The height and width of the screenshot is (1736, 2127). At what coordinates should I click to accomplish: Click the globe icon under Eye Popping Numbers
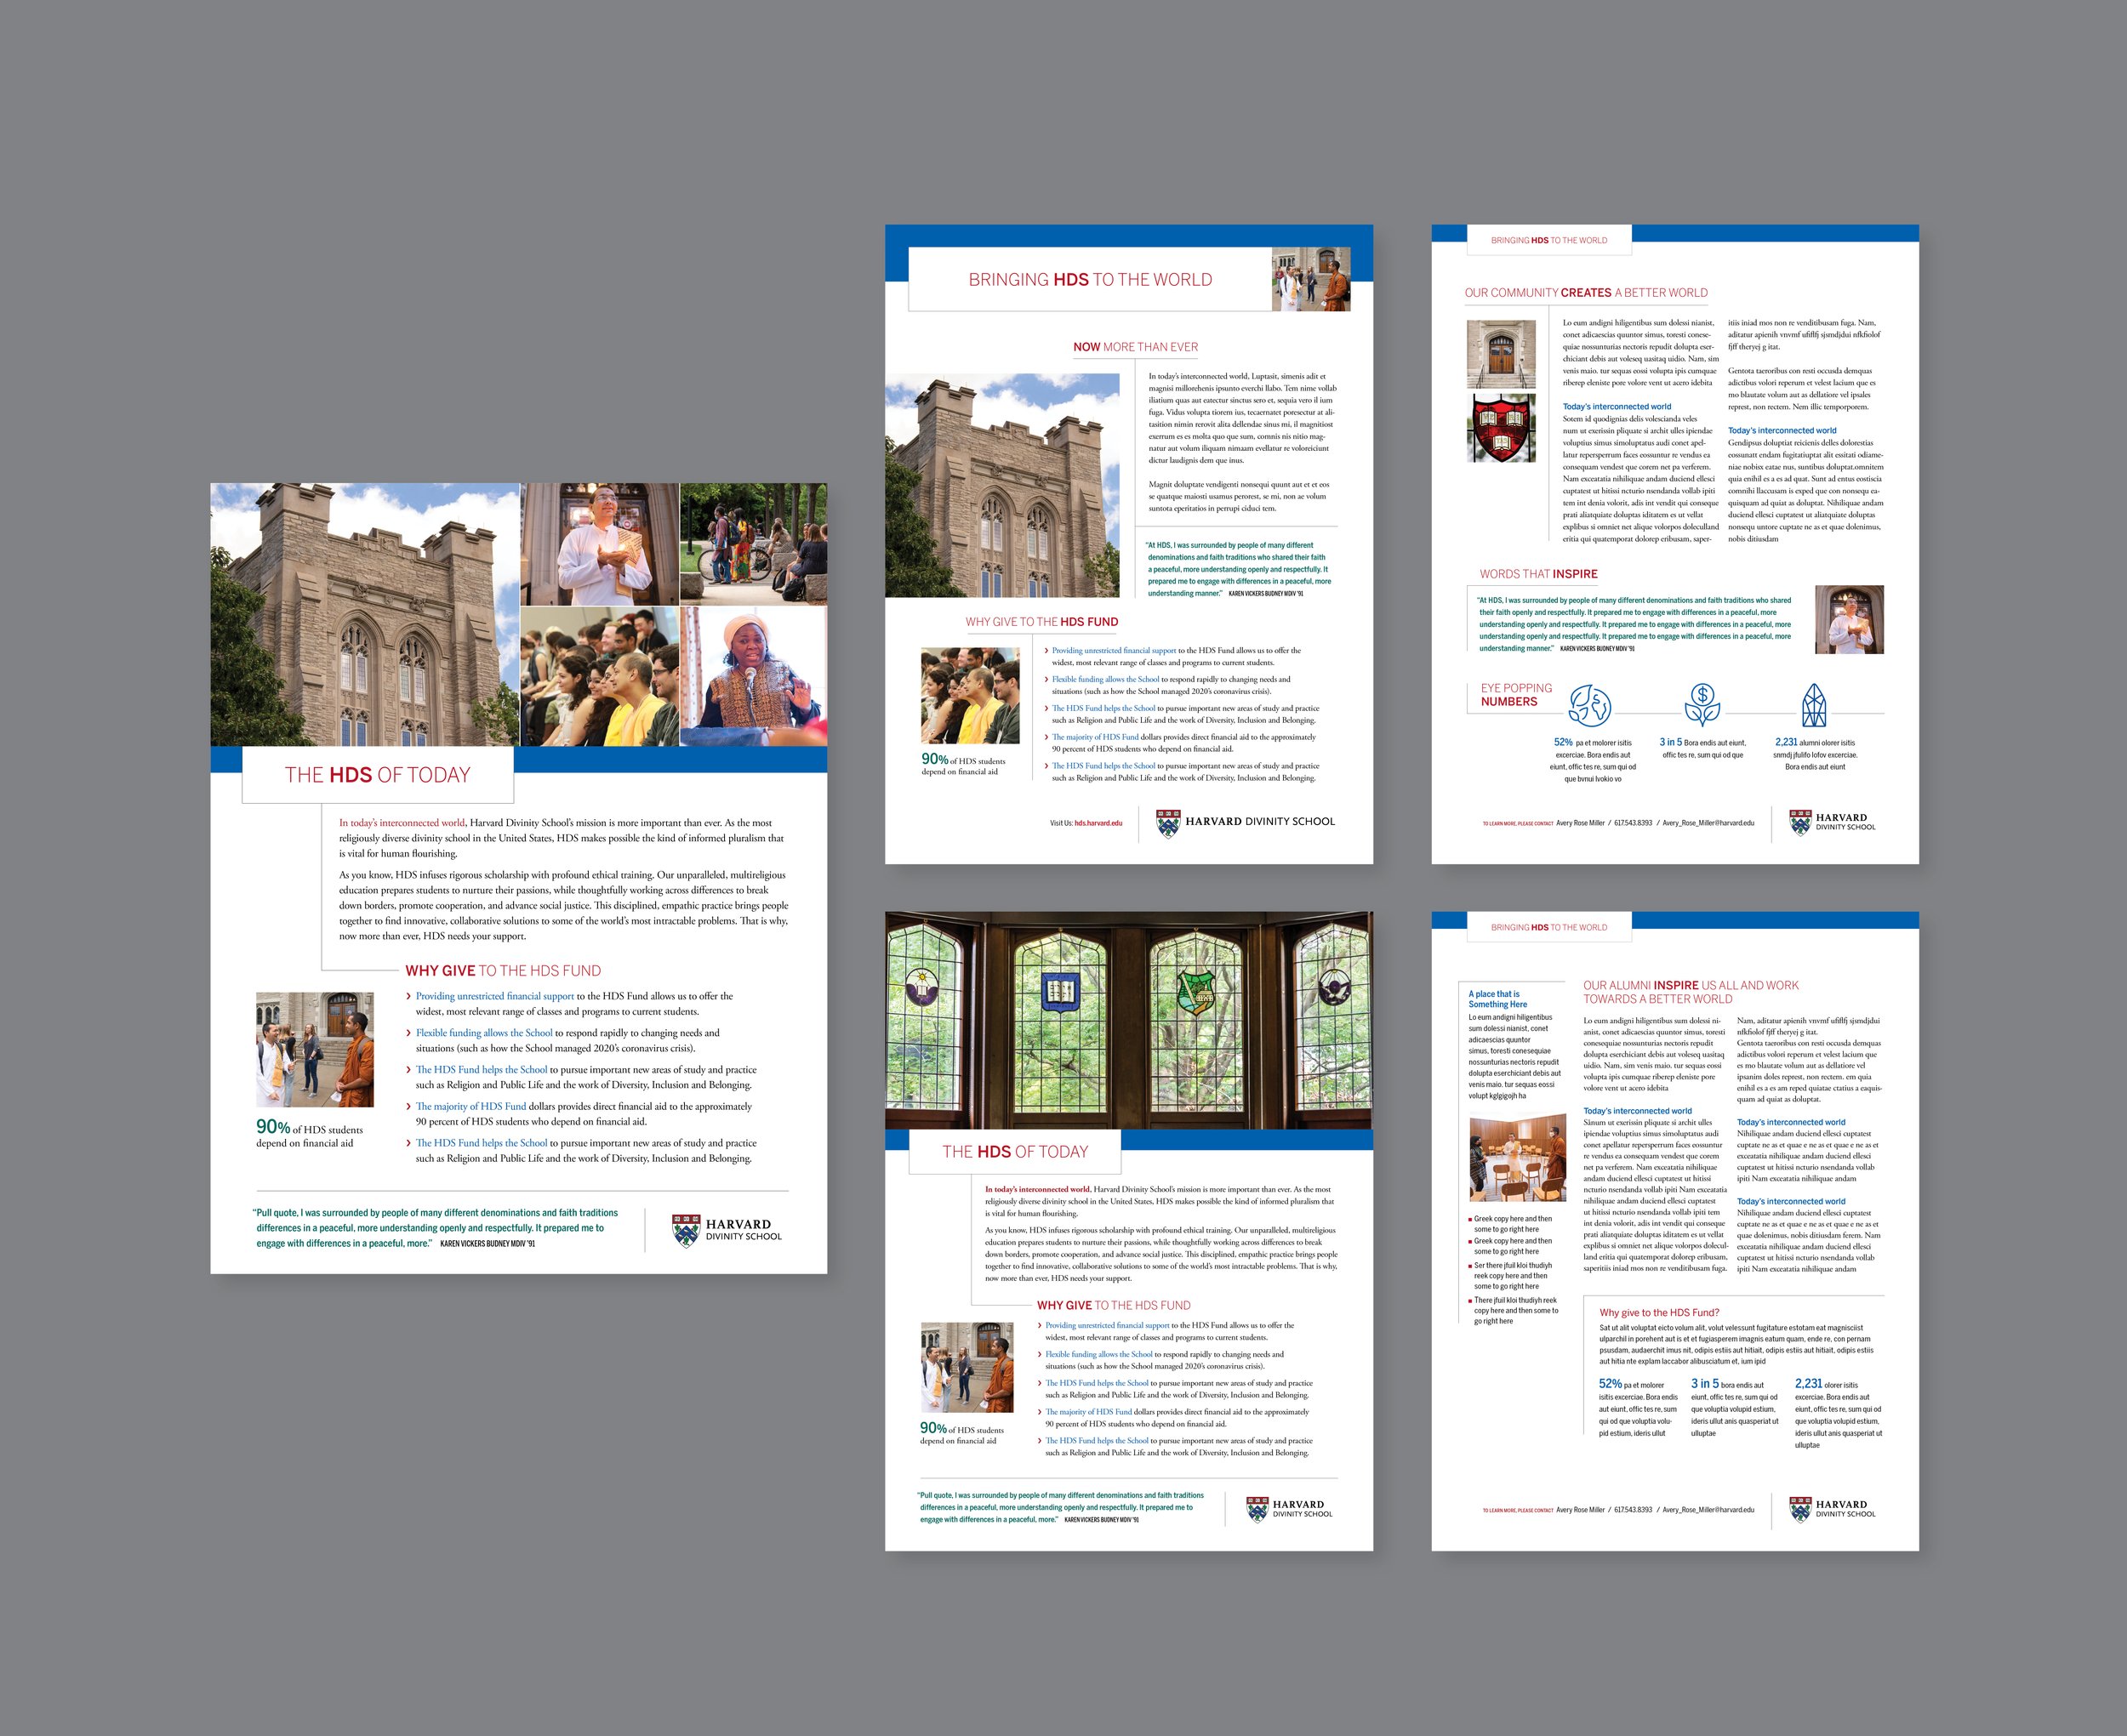(x=1589, y=704)
